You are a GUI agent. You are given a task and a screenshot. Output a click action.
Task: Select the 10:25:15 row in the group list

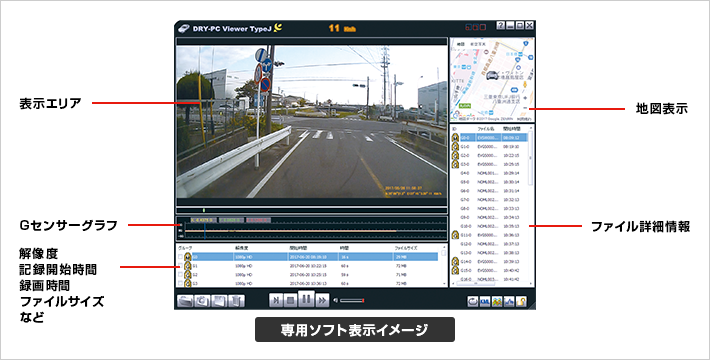308,274
